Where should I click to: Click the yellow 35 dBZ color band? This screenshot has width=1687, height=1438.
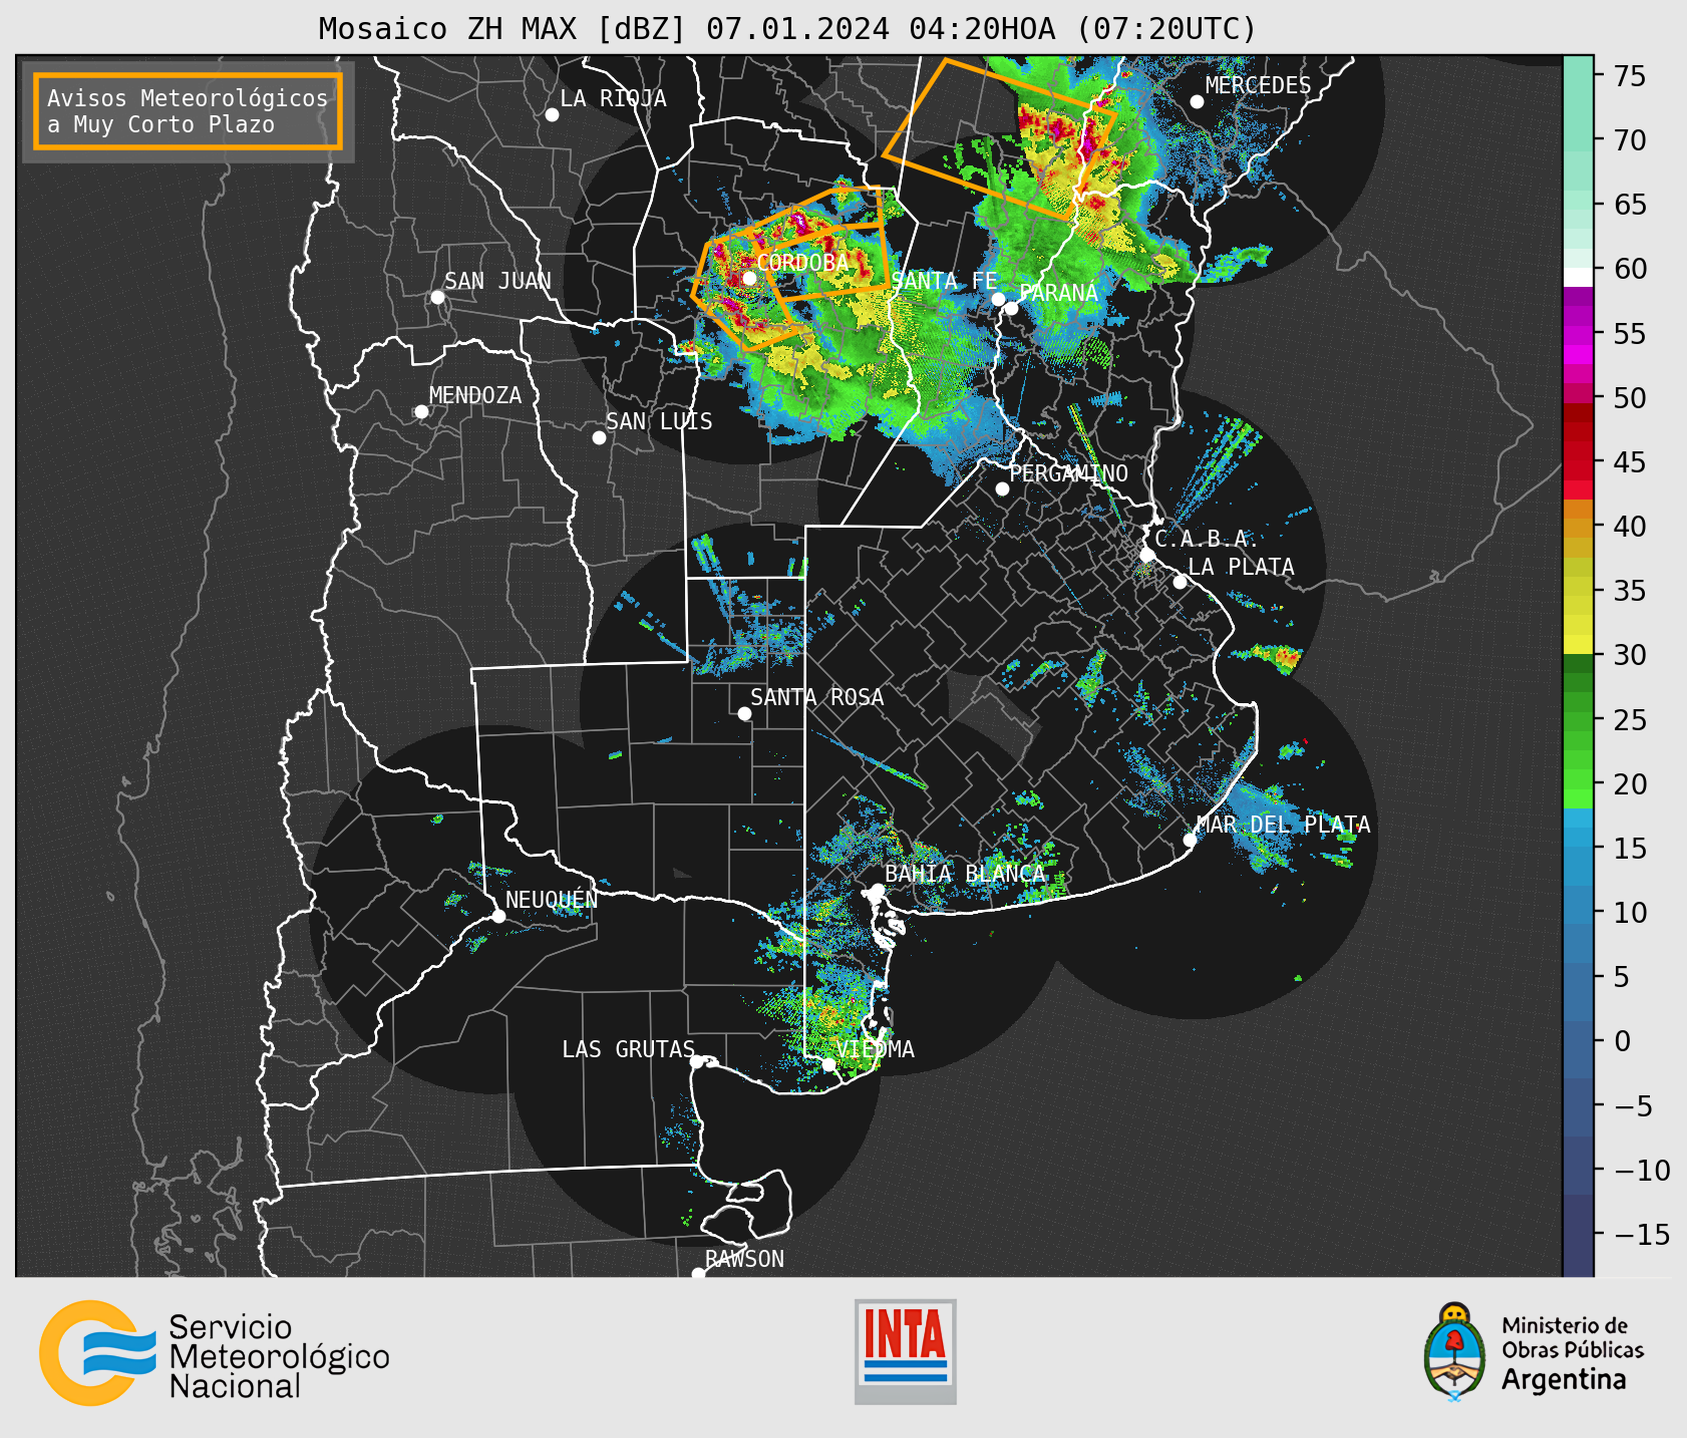(x=1578, y=591)
